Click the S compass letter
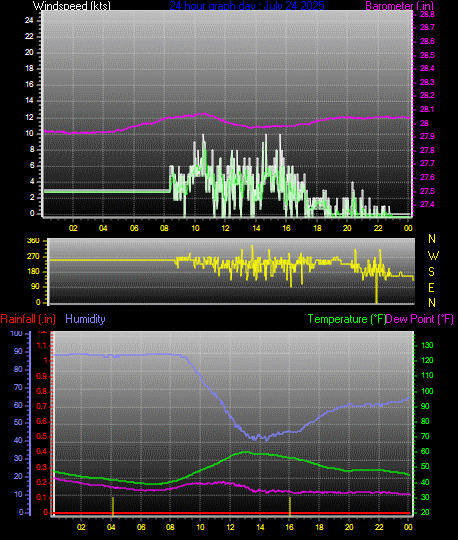 click(x=431, y=272)
